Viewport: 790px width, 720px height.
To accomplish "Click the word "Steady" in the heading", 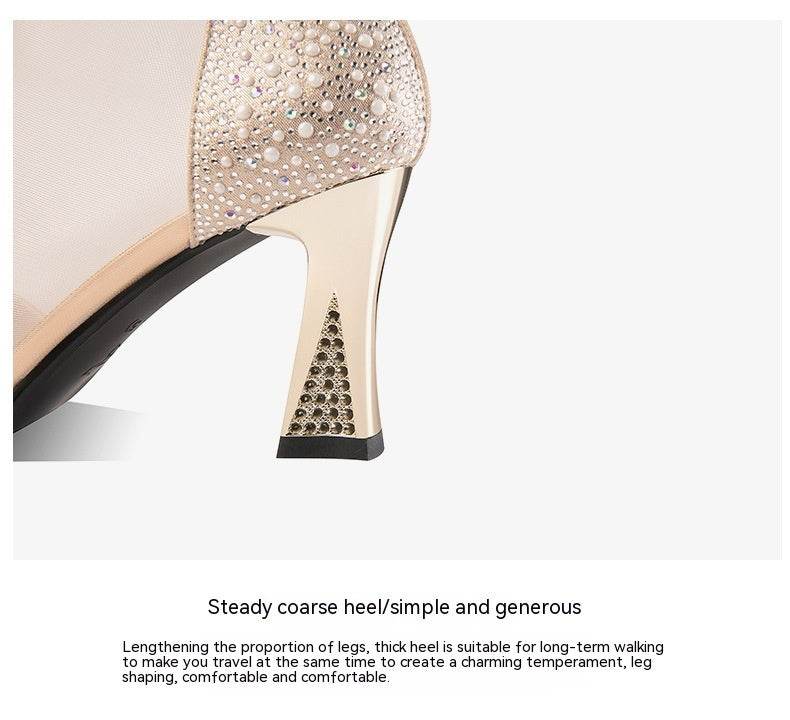I will pos(239,608).
